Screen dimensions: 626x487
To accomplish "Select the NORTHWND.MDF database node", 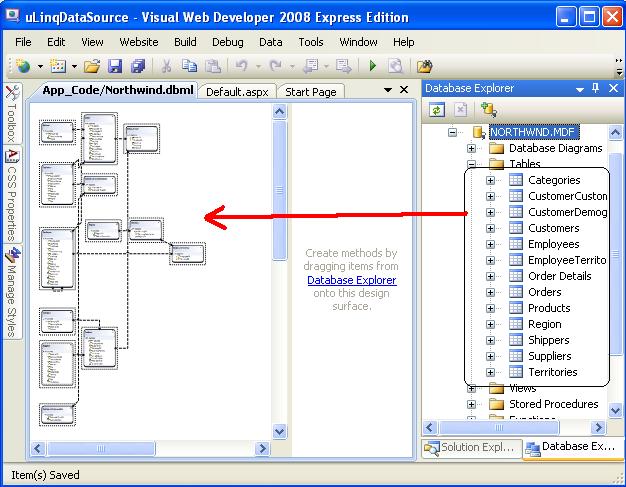I will [534, 132].
